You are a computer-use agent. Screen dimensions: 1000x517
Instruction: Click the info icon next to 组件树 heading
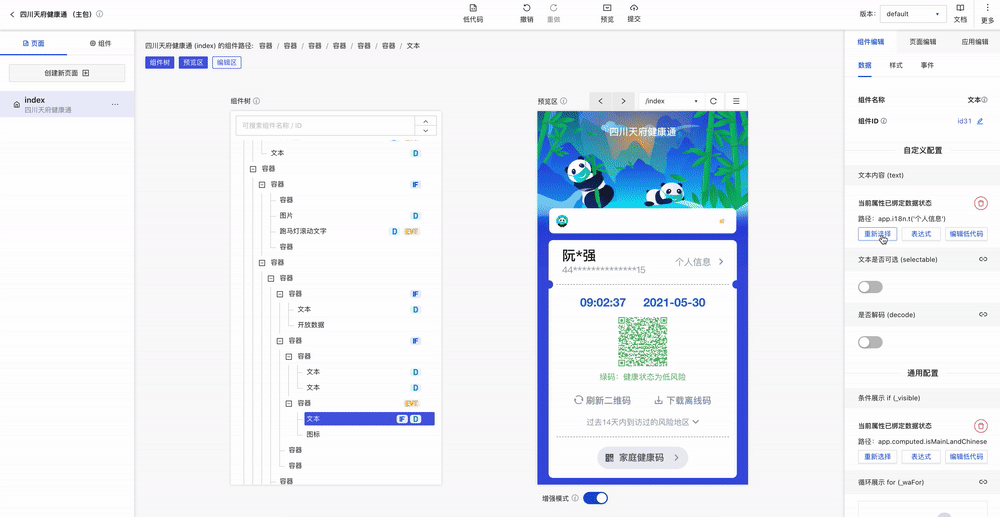[256, 101]
